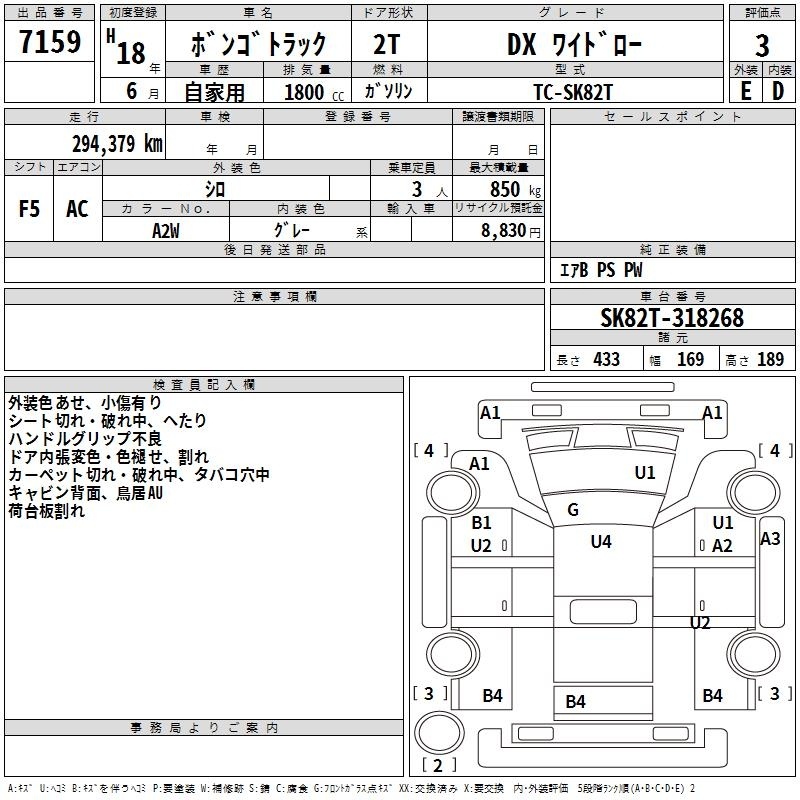Select the chassis number SK82T-318268
This screenshot has height=800, width=800.
tap(671, 318)
